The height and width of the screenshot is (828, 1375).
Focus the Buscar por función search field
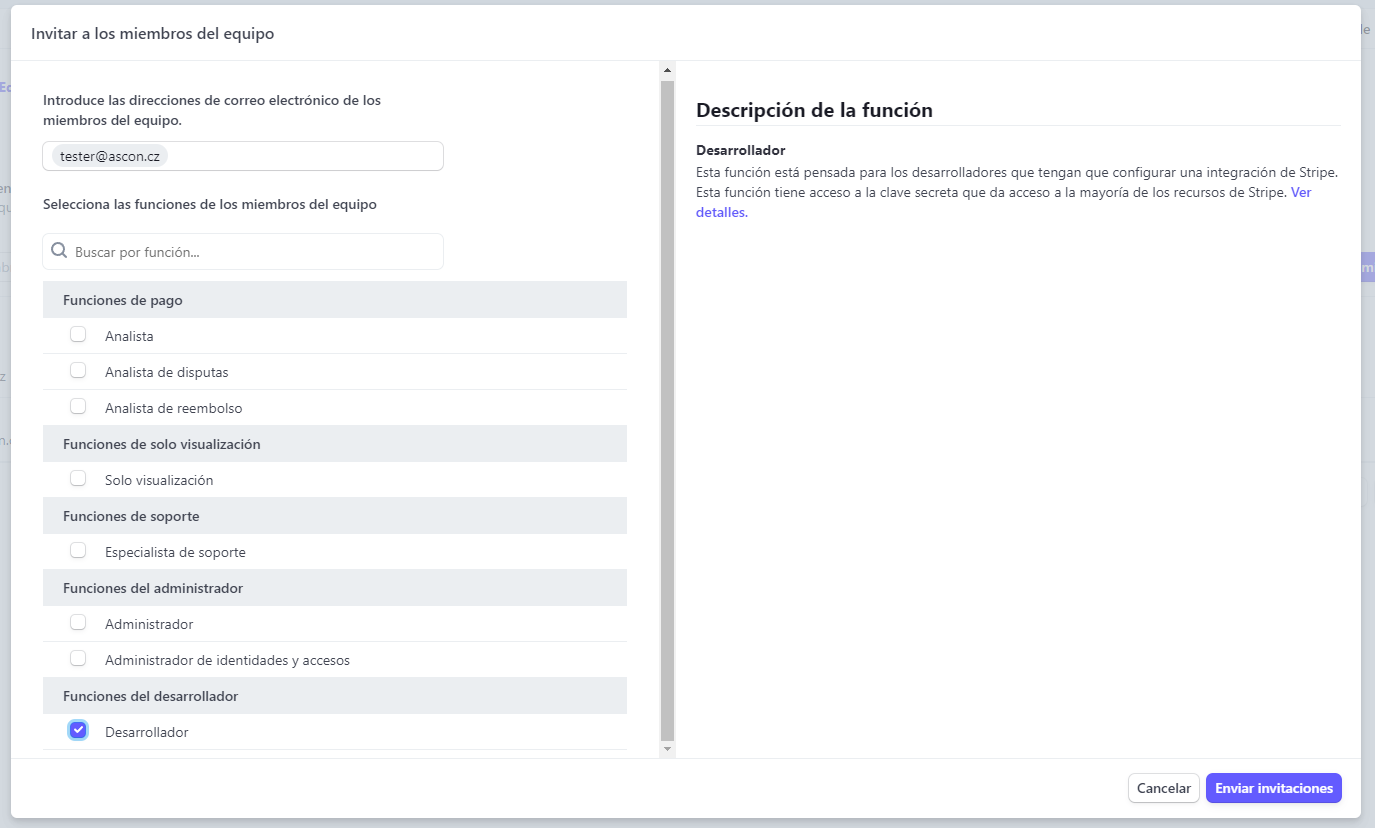click(x=243, y=252)
